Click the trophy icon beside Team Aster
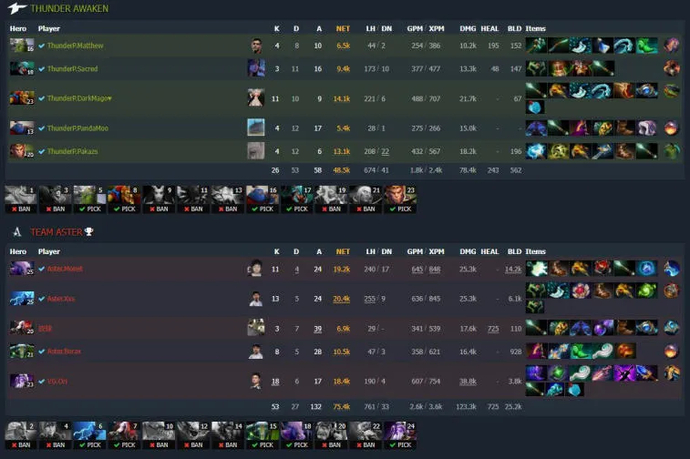The width and height of the screenshot is (690, 459). (x=89, y=231)
